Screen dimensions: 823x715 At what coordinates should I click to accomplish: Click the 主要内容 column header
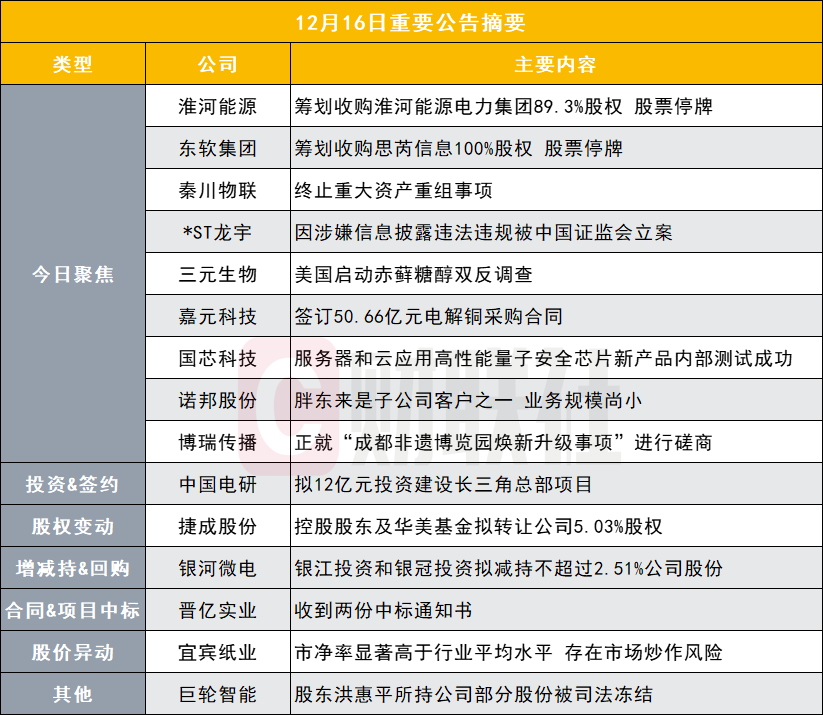(x=555, y=65)
